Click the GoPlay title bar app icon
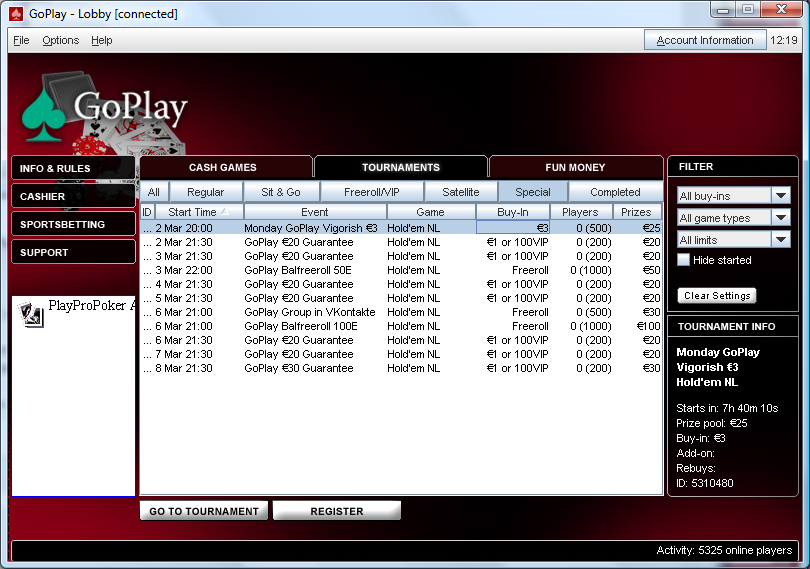The height and width of the screenshot is (569, 810). [15, 14]
